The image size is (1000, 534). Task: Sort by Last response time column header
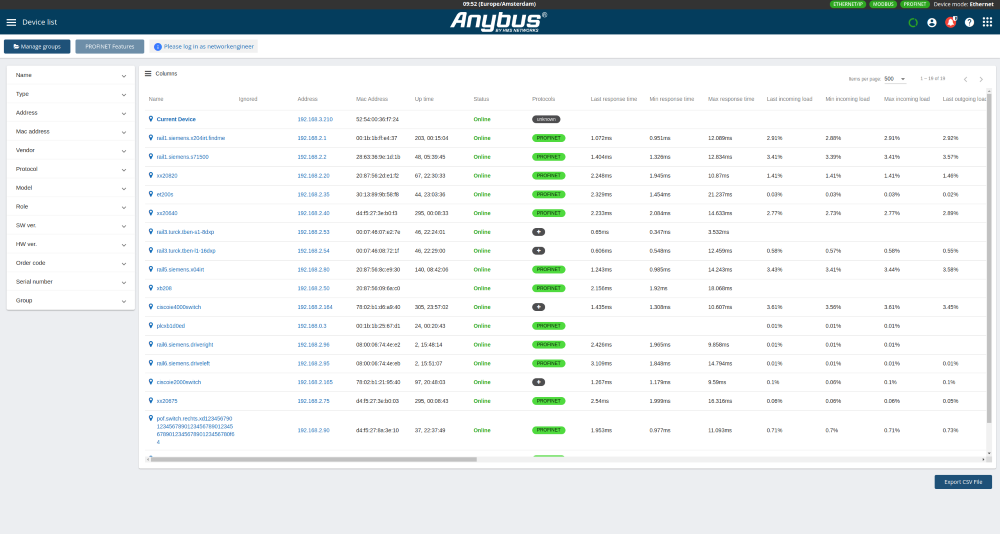tap(614, 100)
